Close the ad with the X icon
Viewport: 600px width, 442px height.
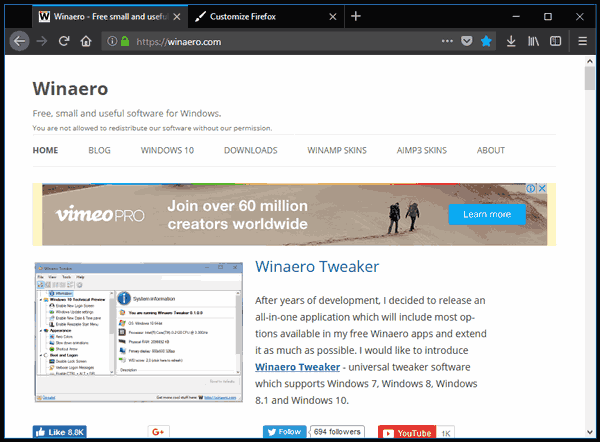[542, 188]
